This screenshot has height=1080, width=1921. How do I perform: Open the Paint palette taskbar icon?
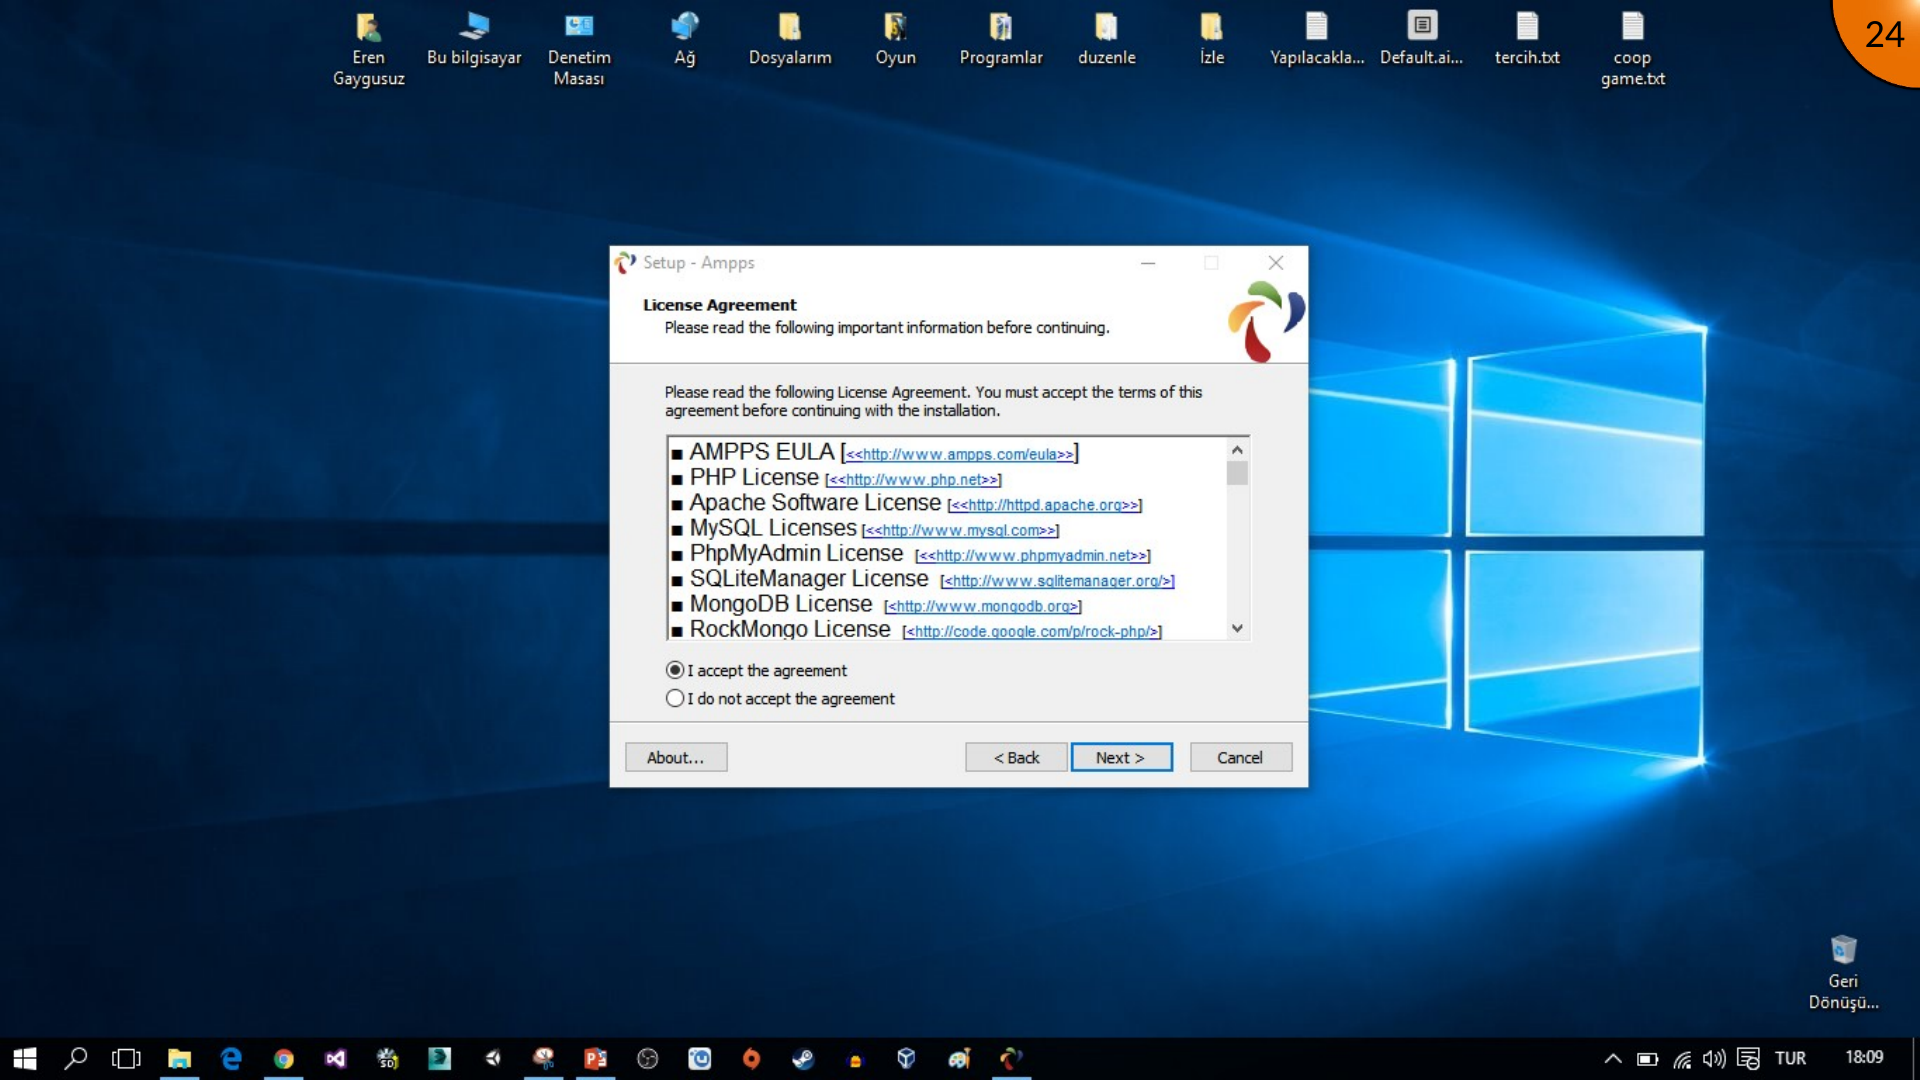(x=960, y=1058)
